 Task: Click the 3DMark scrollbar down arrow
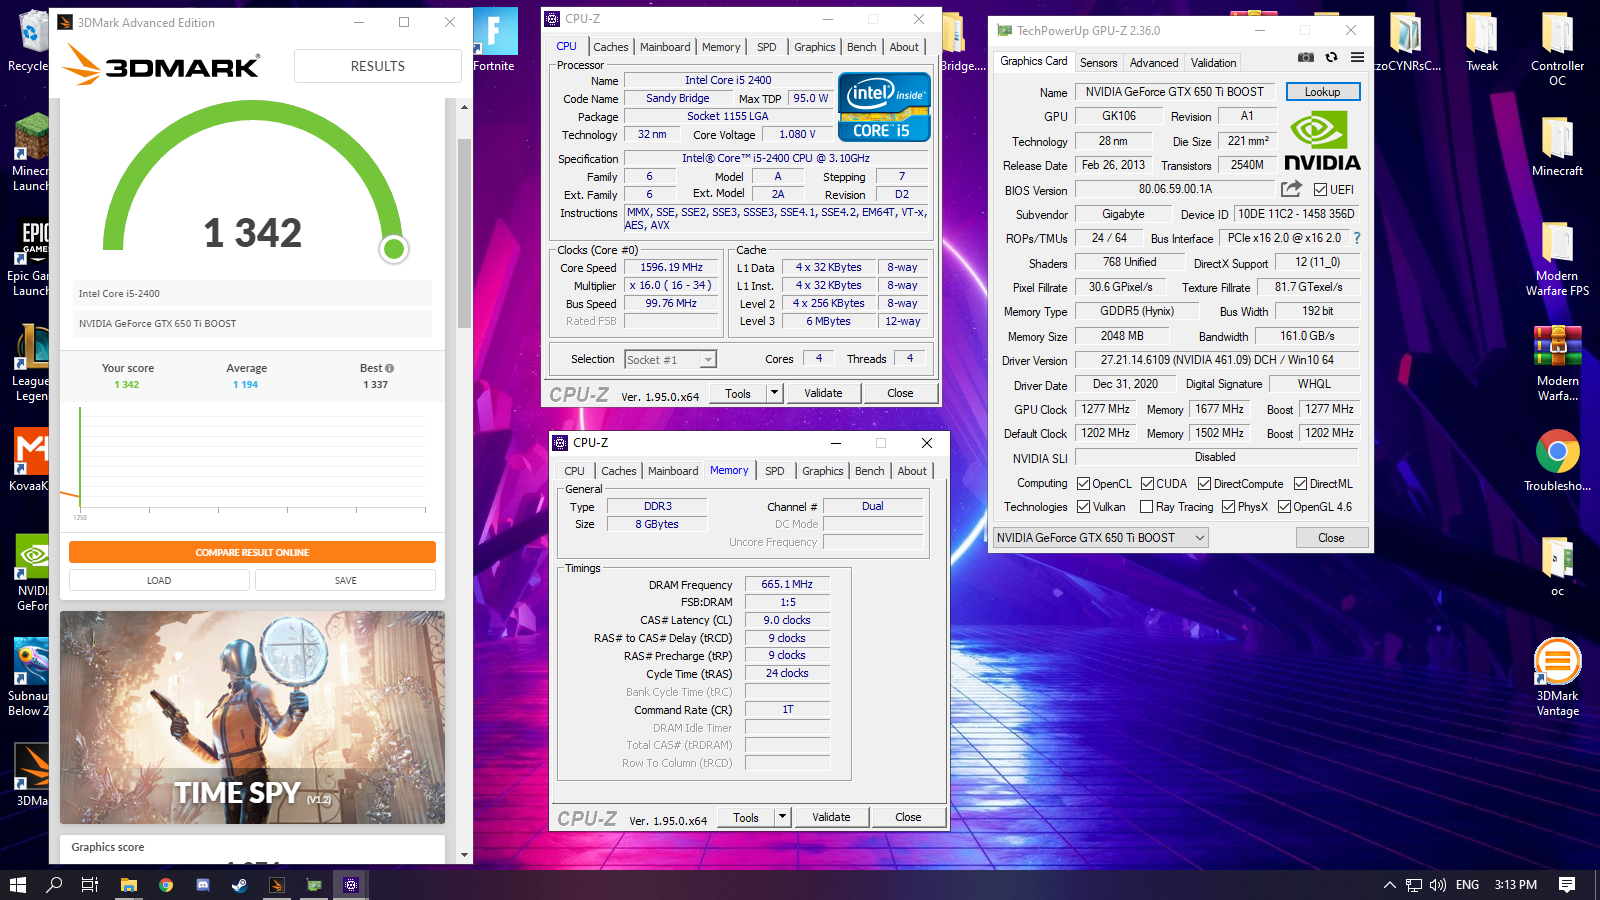point(464,855)
